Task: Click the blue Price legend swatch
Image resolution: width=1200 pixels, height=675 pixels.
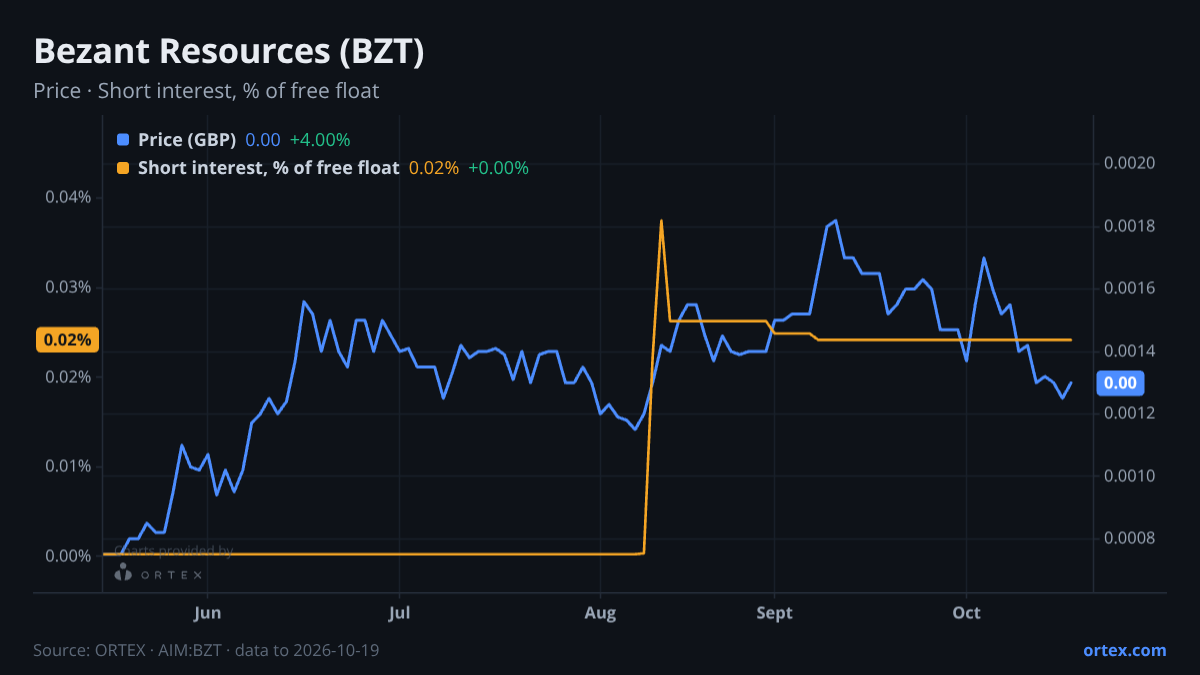Action: pos(123,140)
